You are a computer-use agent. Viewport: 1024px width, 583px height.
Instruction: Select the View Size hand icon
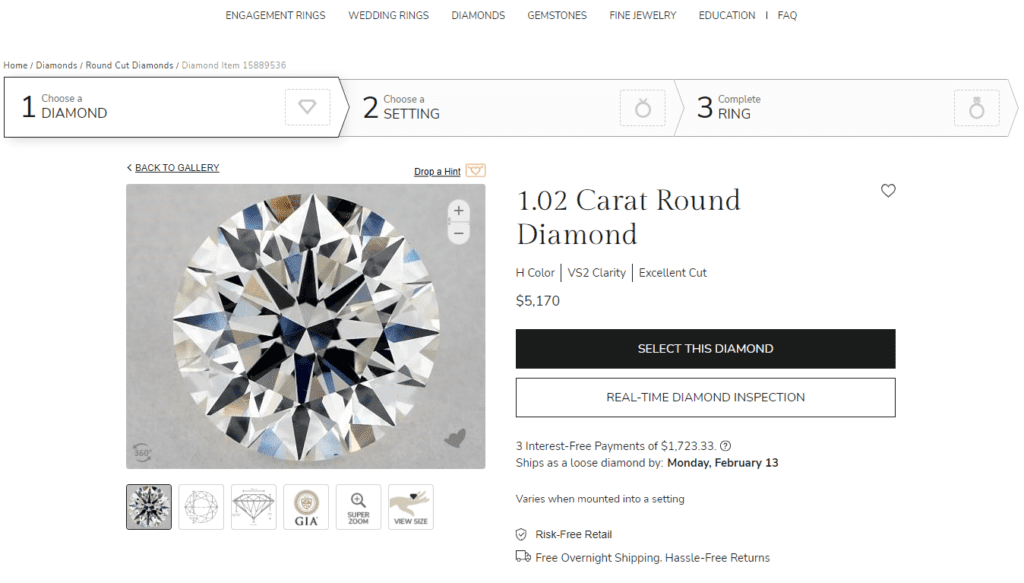pos(410,507)
